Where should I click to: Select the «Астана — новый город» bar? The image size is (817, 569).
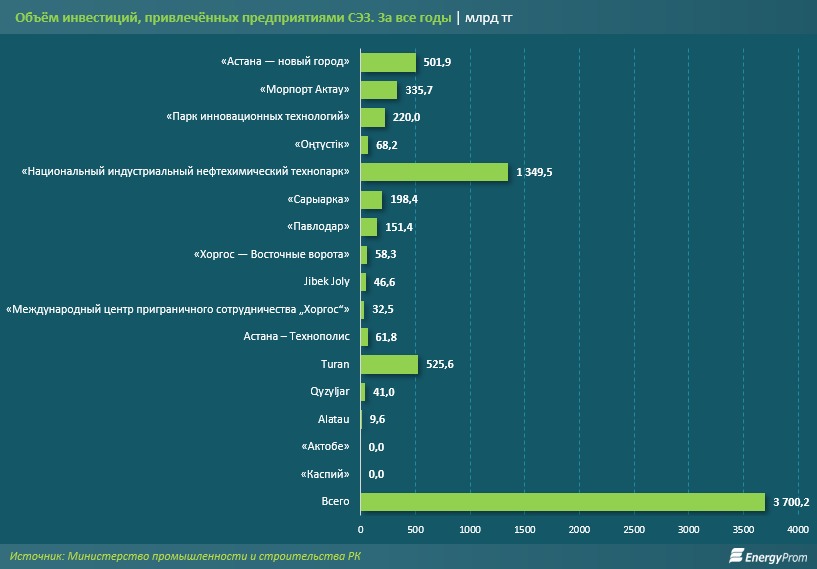point(388,63)
